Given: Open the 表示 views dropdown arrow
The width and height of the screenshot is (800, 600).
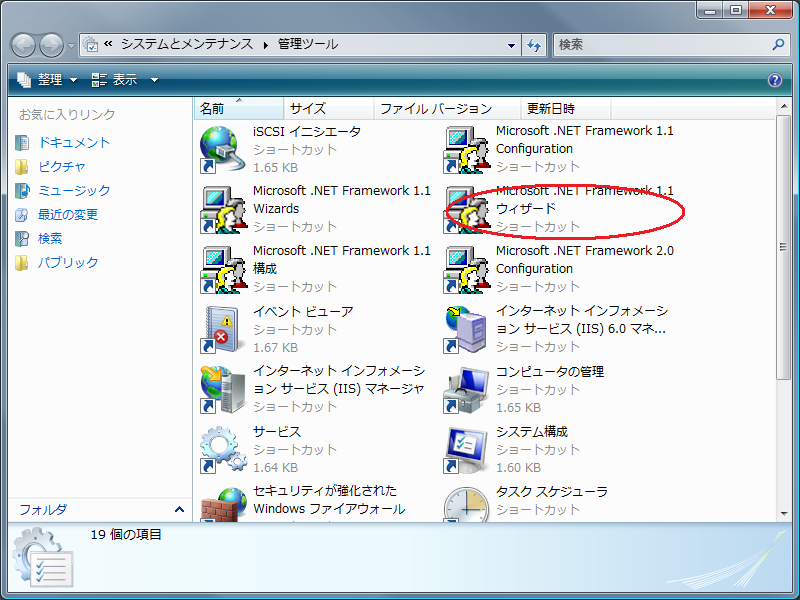Looking at the screenshot, I should click(x=154, y=80).
